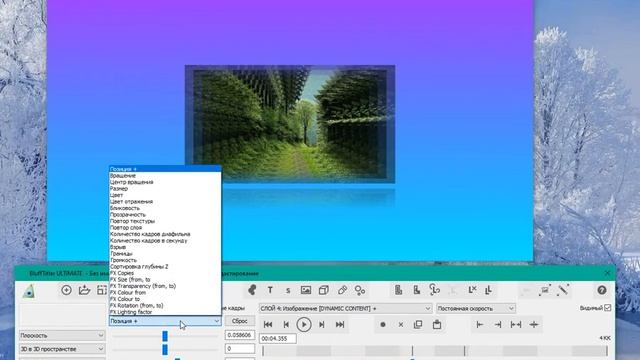Step to the next keyframe
The image size is (640, 360).
coord(322,324)
